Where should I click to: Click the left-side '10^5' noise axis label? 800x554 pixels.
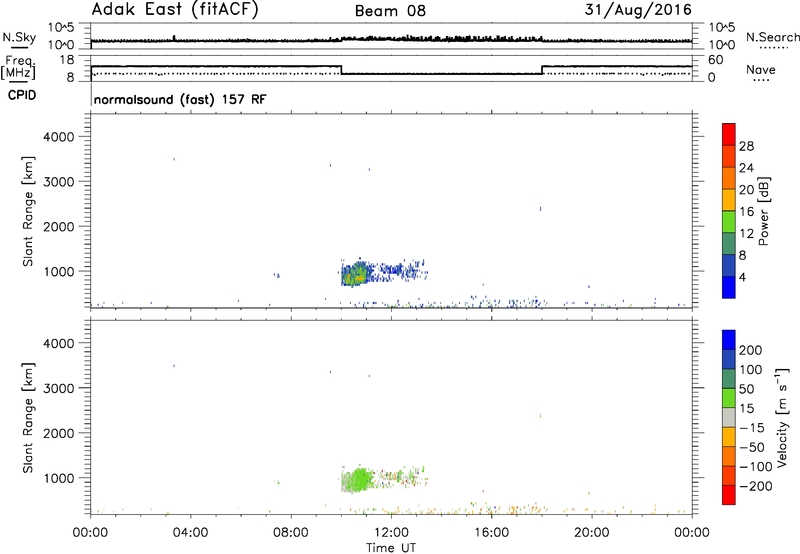(x=61, y=28)
